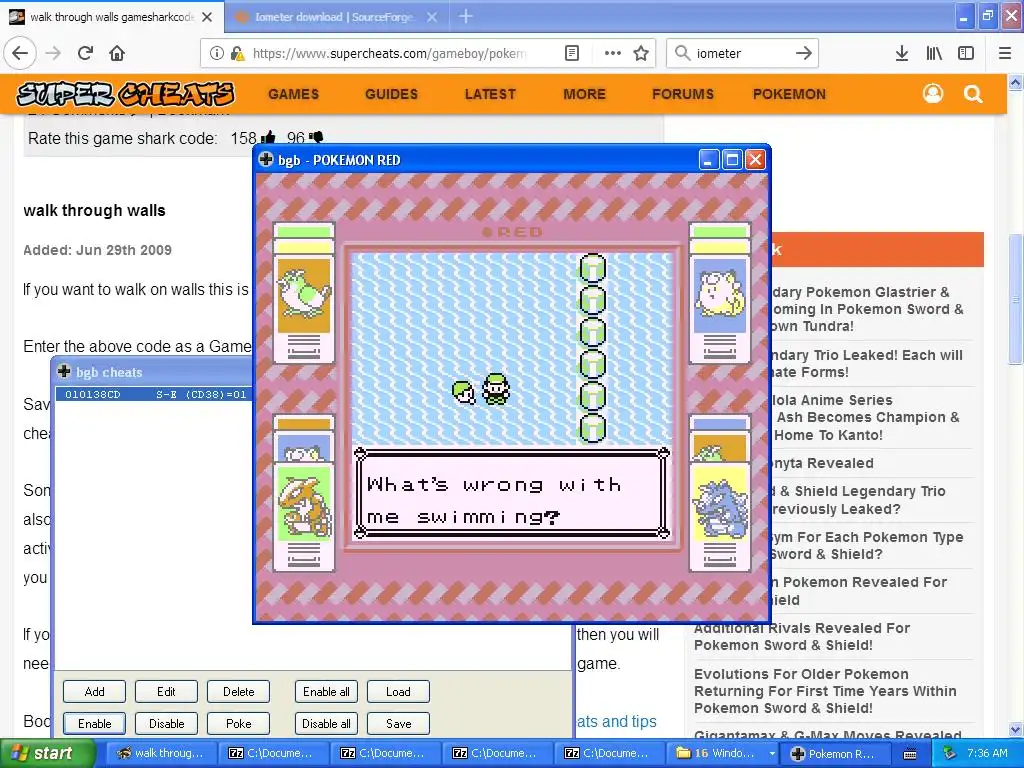Reload the current browser page
The image size is (1024, 768).
click(x=85, y=53)
